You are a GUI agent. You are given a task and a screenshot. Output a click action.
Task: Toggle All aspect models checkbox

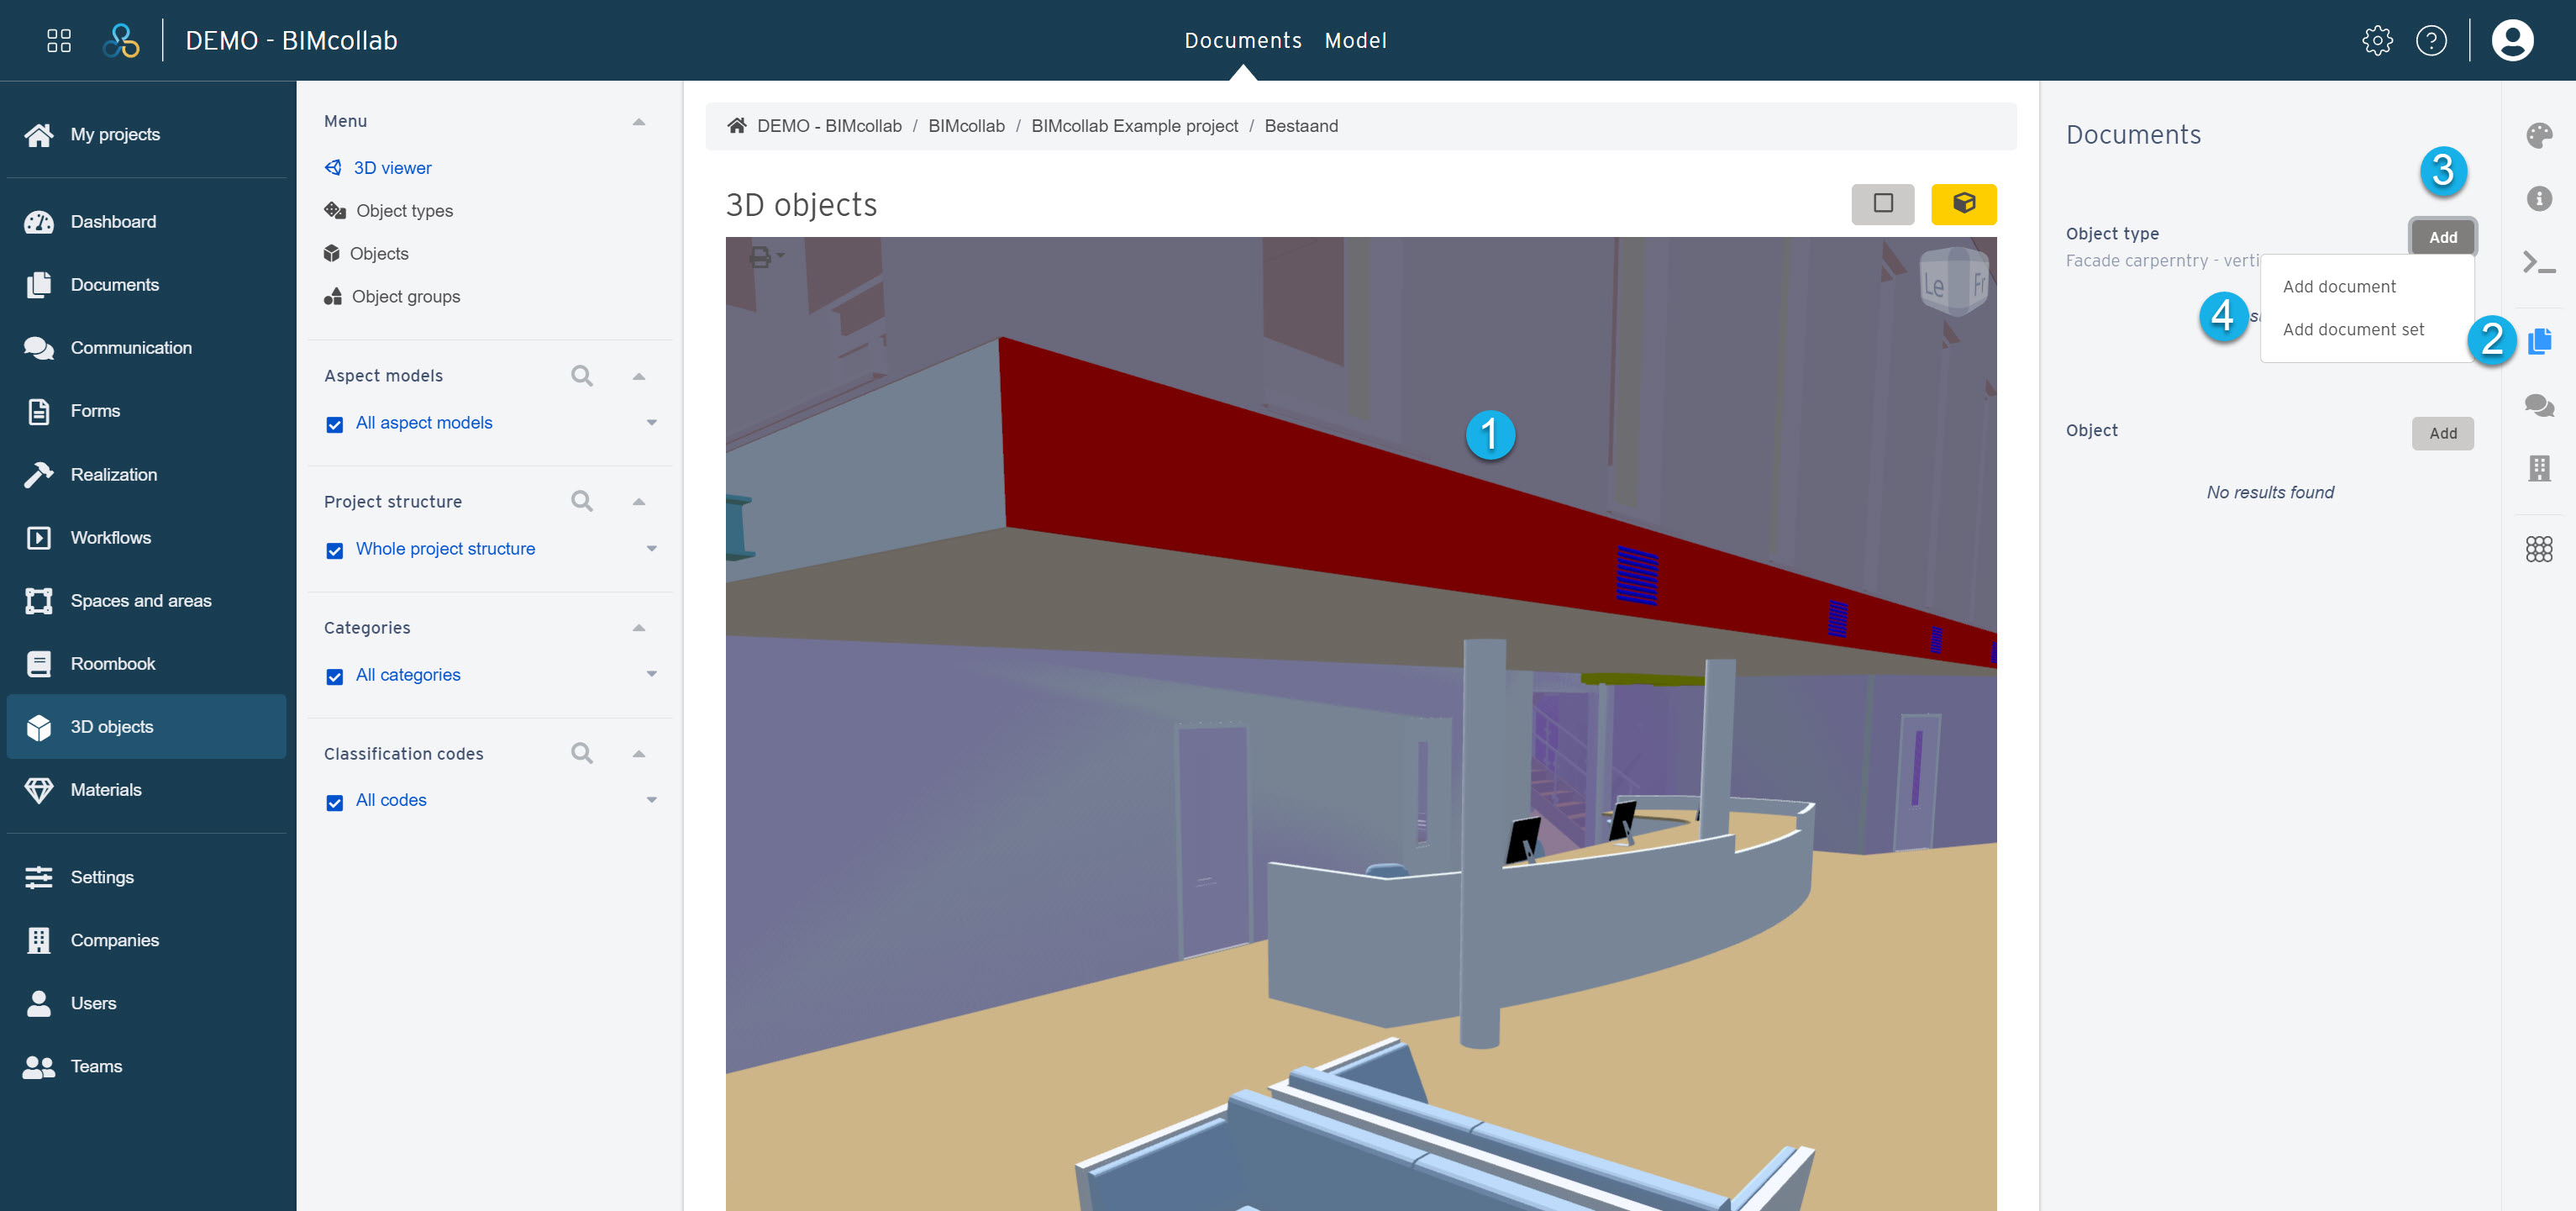tap(335, 424)
